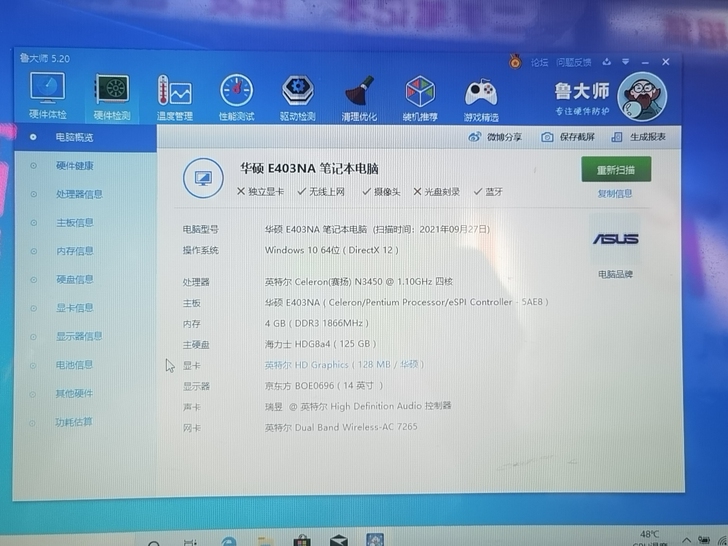Viewport: 728px width, 546px height.
Task: Close the 鲁大师 window
Action: point(666,62)
